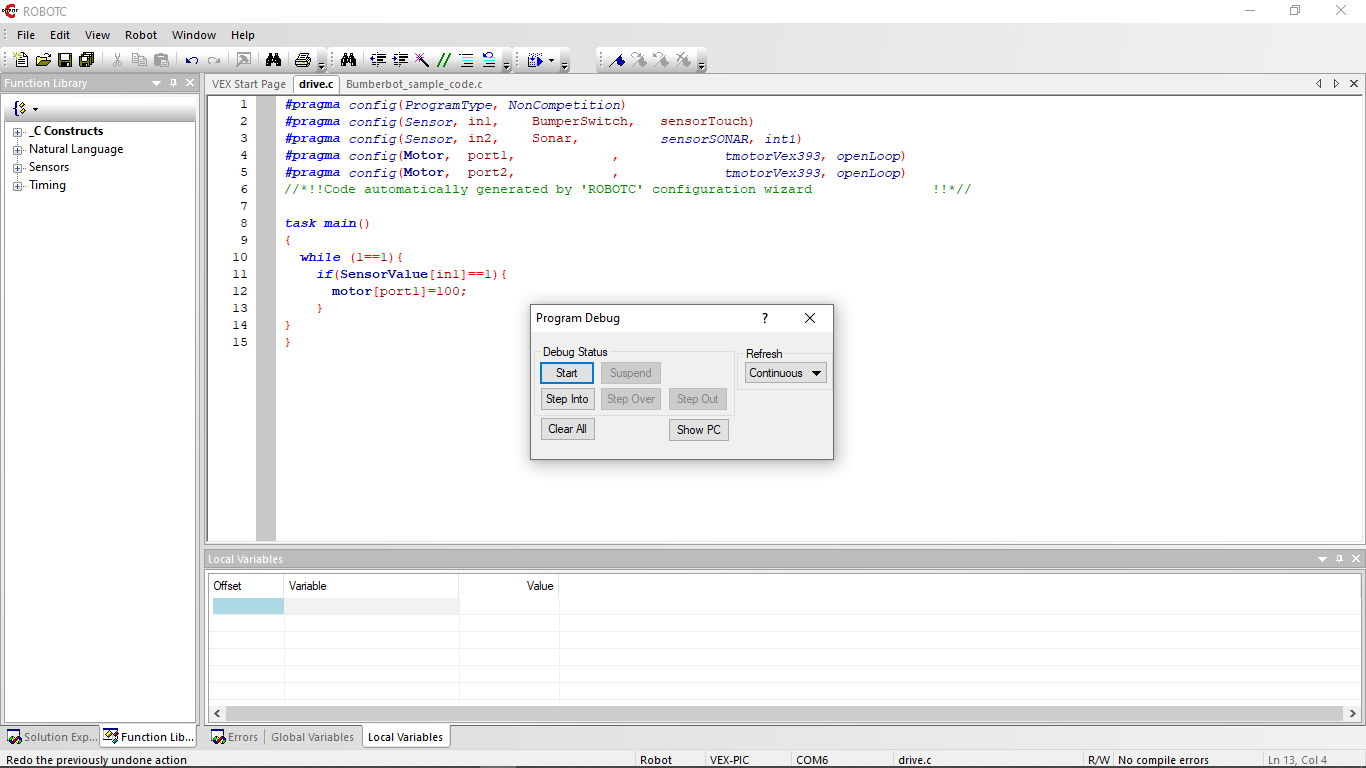Viewport: 1366px width, 768px height.
Task: Undo the last action arrow icon
Action: tap(192, 60)
